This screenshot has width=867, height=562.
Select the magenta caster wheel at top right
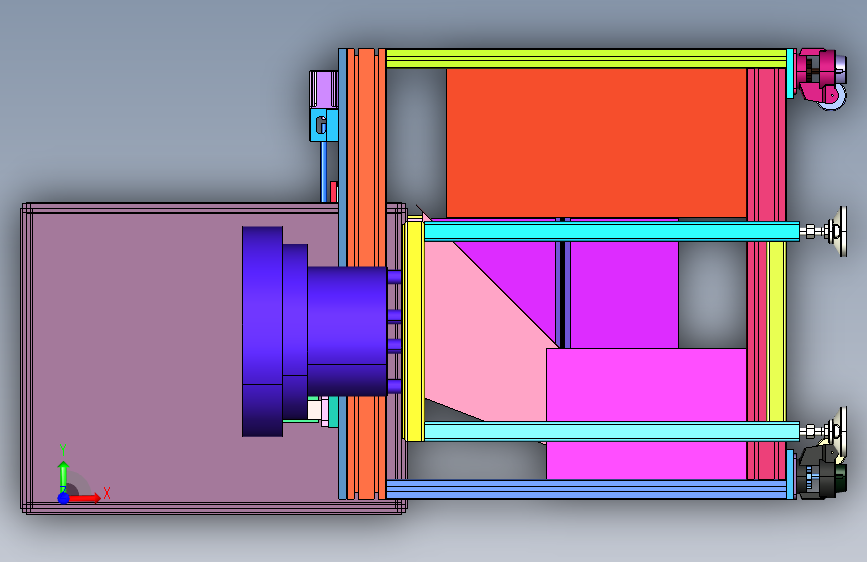coord(822,77)
